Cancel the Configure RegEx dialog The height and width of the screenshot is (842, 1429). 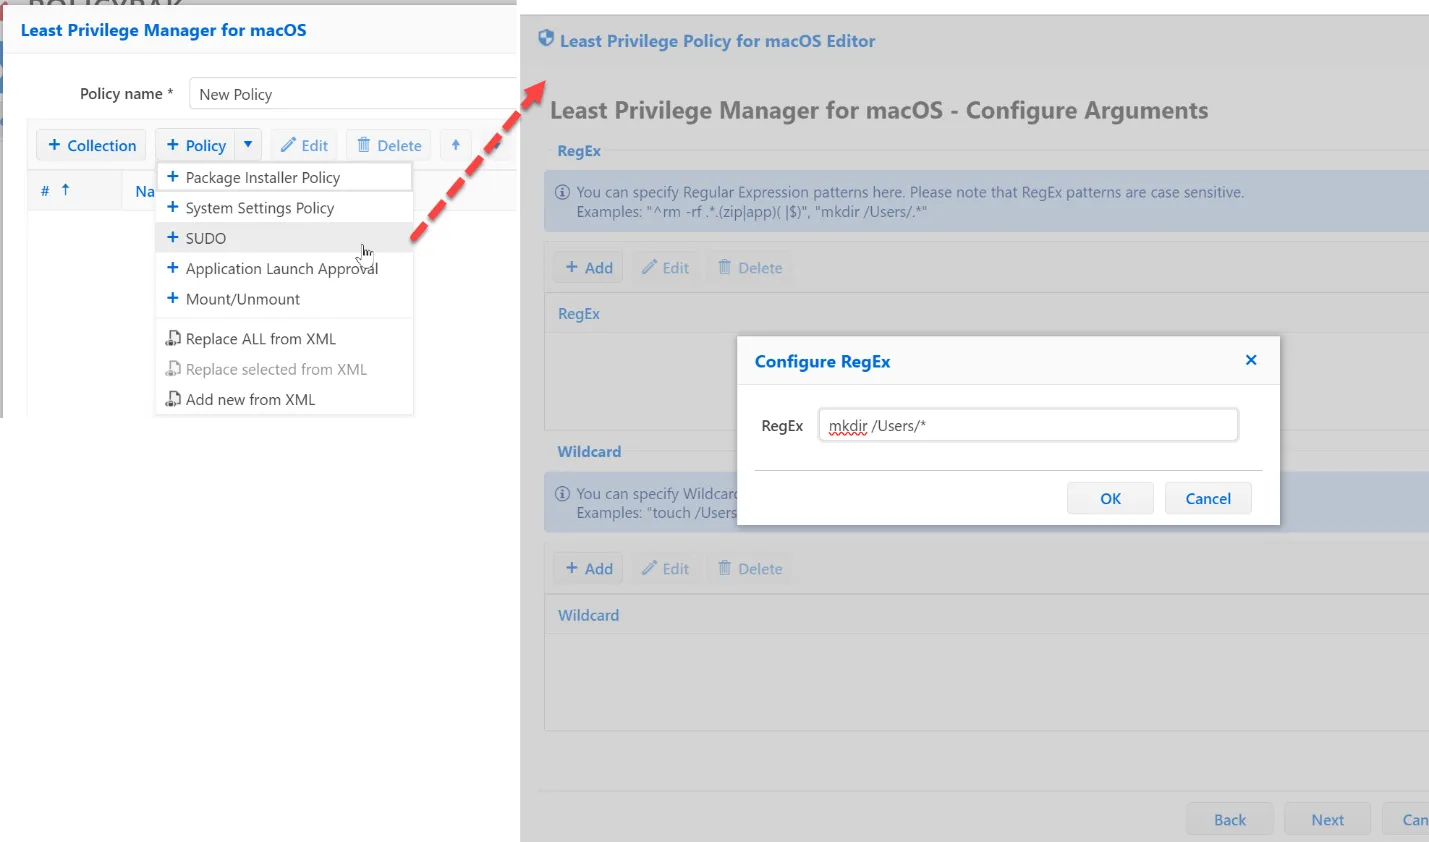1207,498
